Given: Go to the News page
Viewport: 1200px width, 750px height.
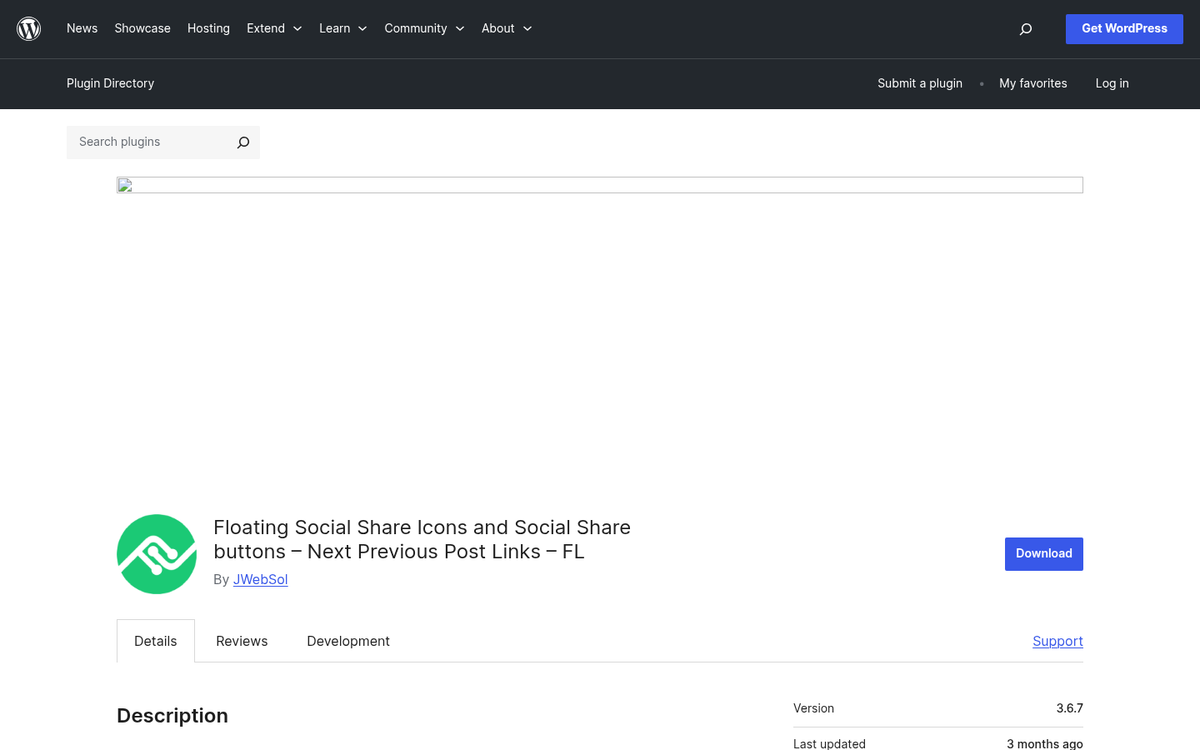Looking at the screenshot, I should (82, 29).
